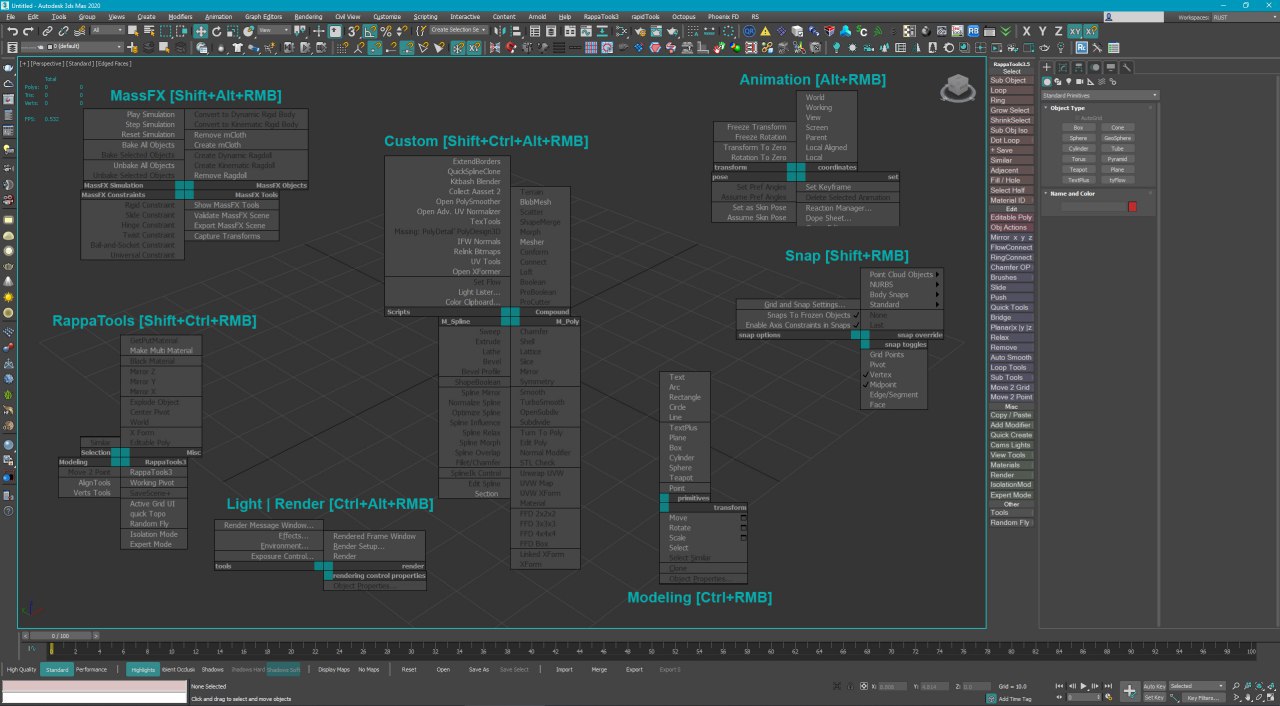Click Quick Tools in RappaTools panel
This screenshot has width=1280, height=706.
point(1011,307)
